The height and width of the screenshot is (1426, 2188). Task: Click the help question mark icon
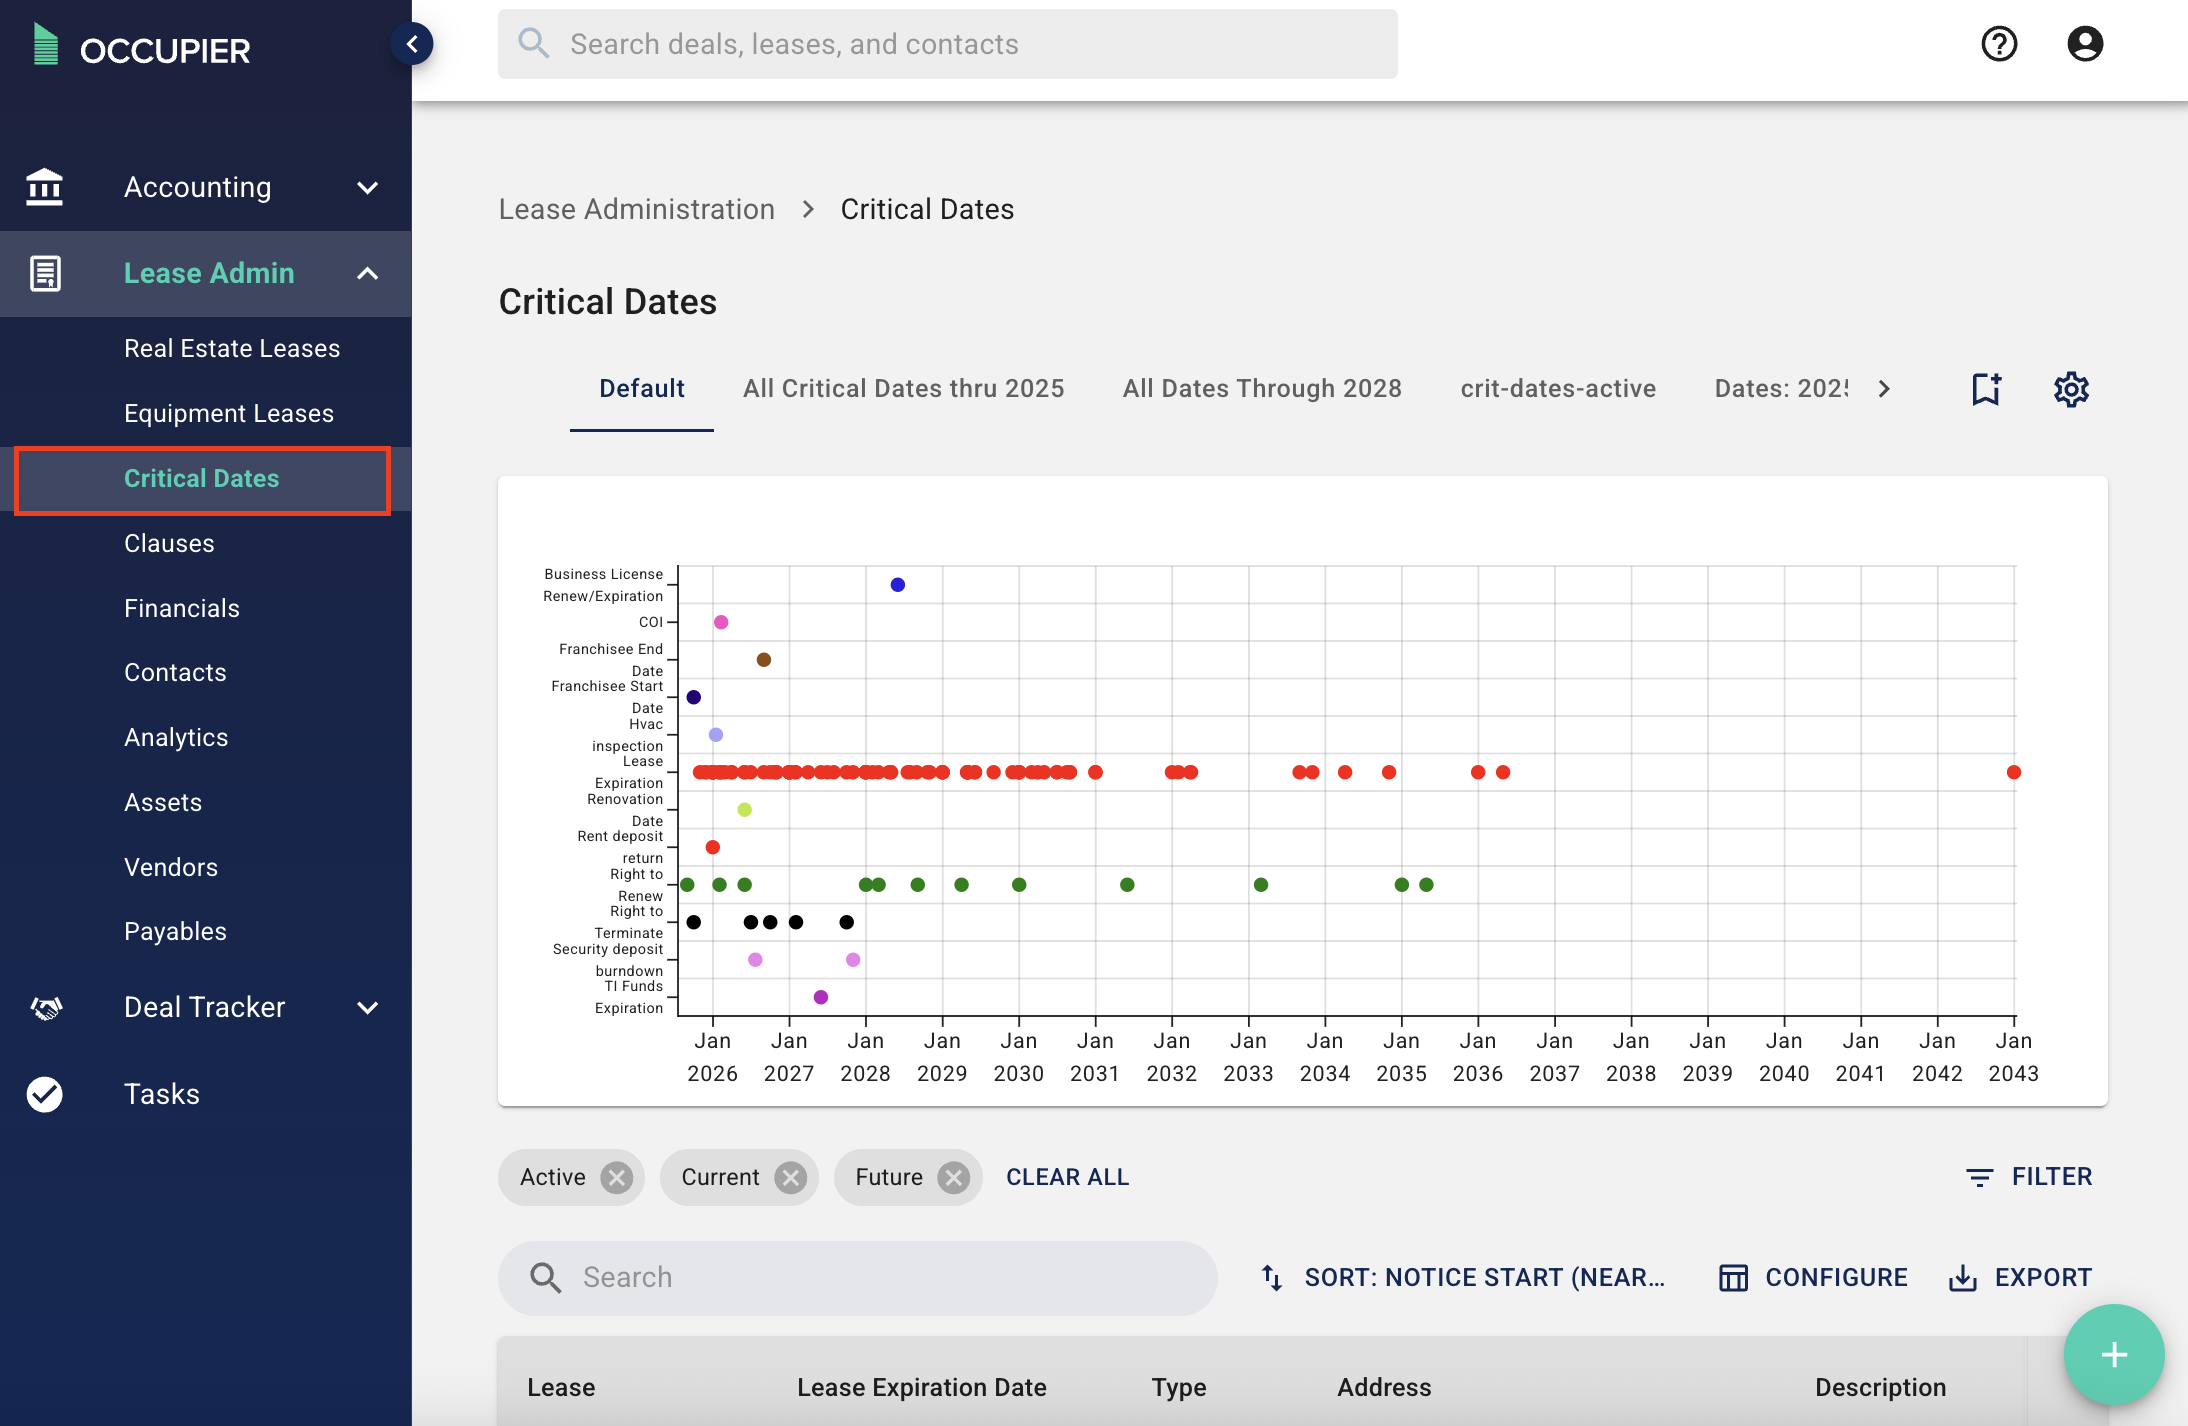(x=1999, y=44)
